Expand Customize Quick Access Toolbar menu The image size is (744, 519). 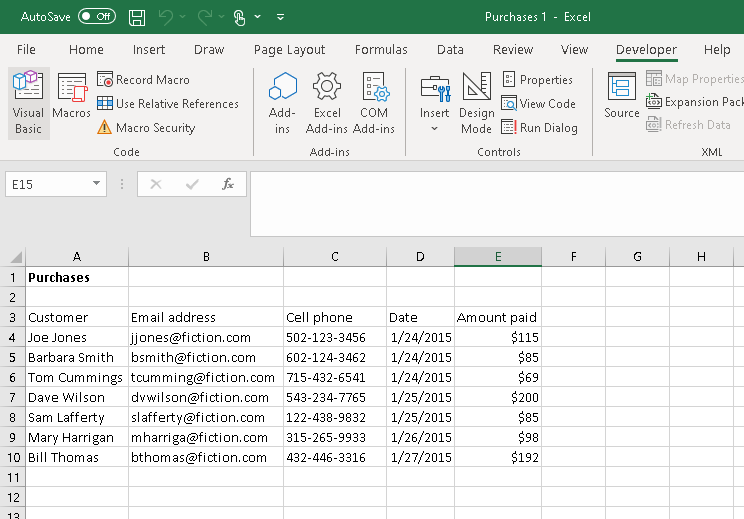[x=280, y=17]
